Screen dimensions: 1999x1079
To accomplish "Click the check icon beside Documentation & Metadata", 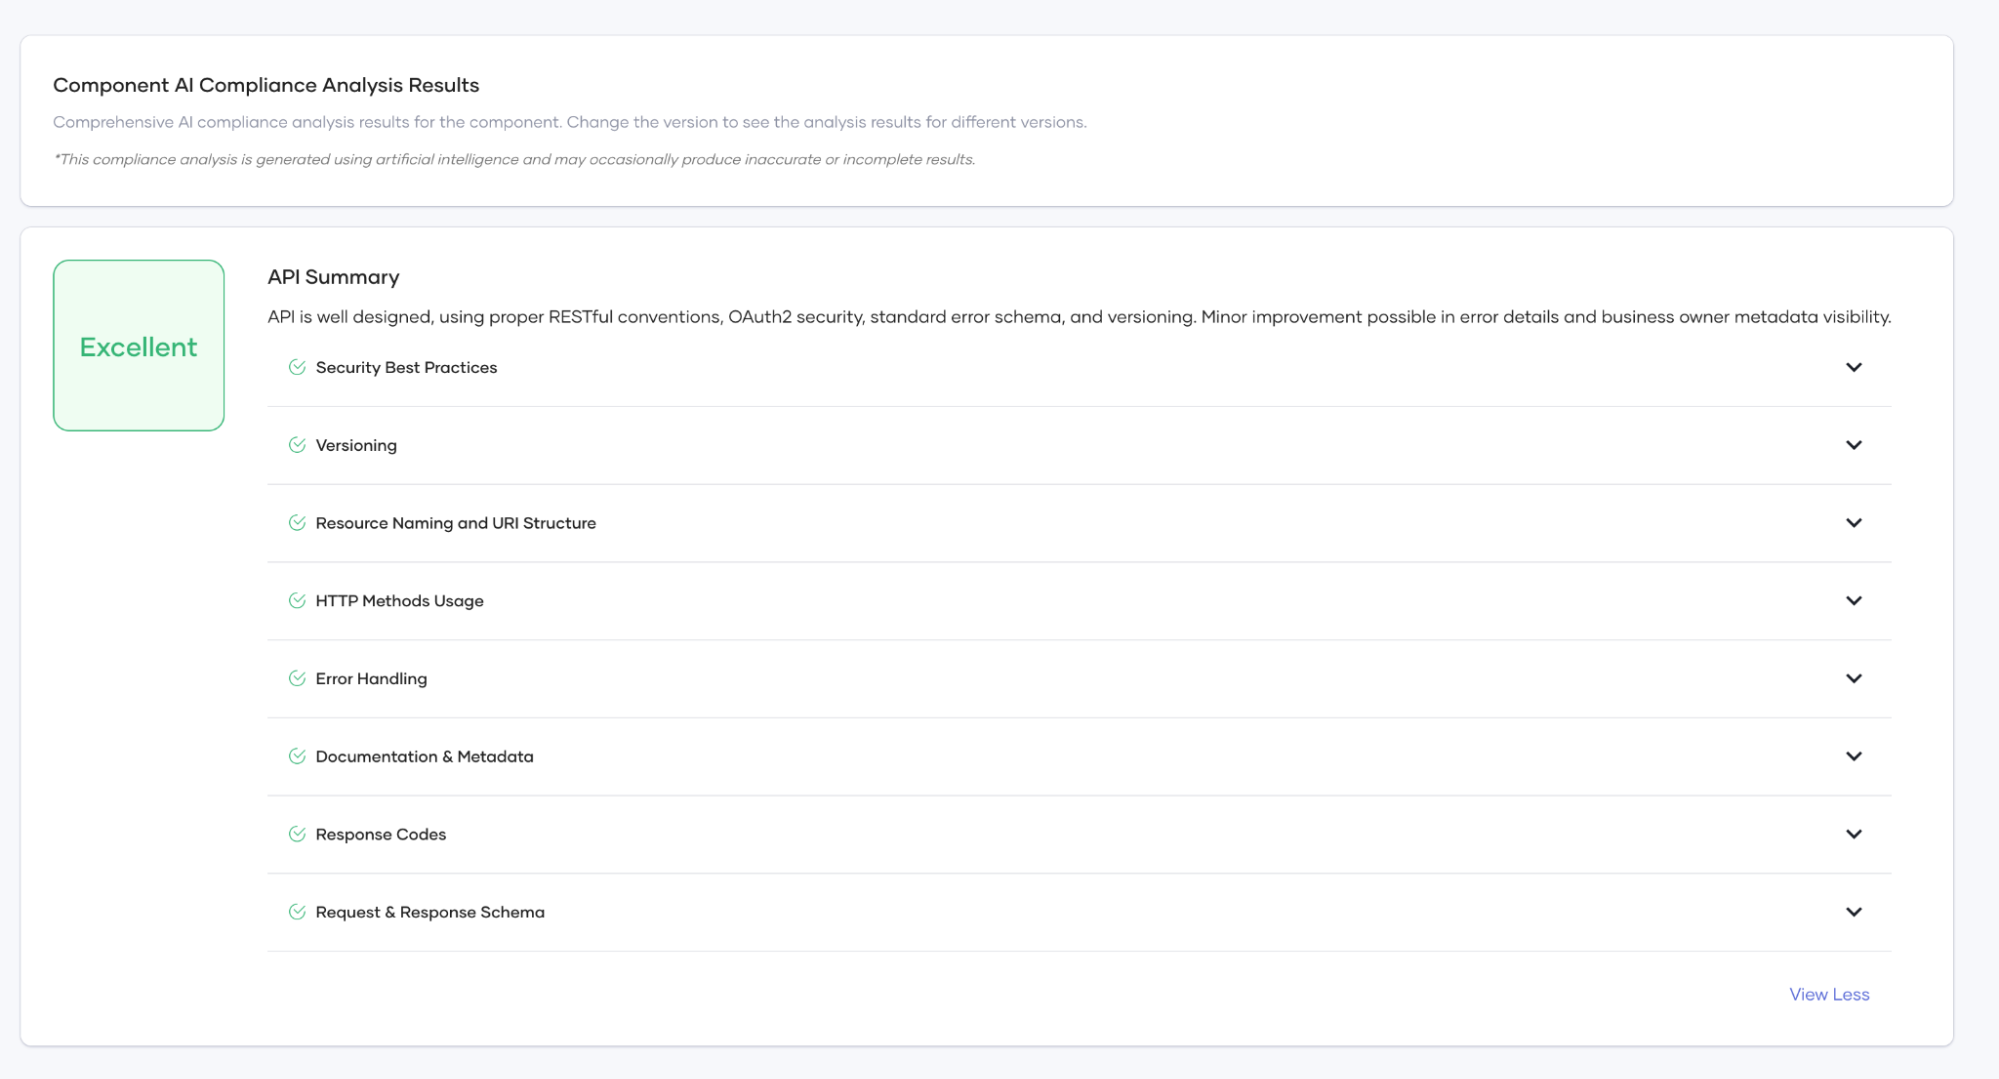I will (x=297, y=756).
